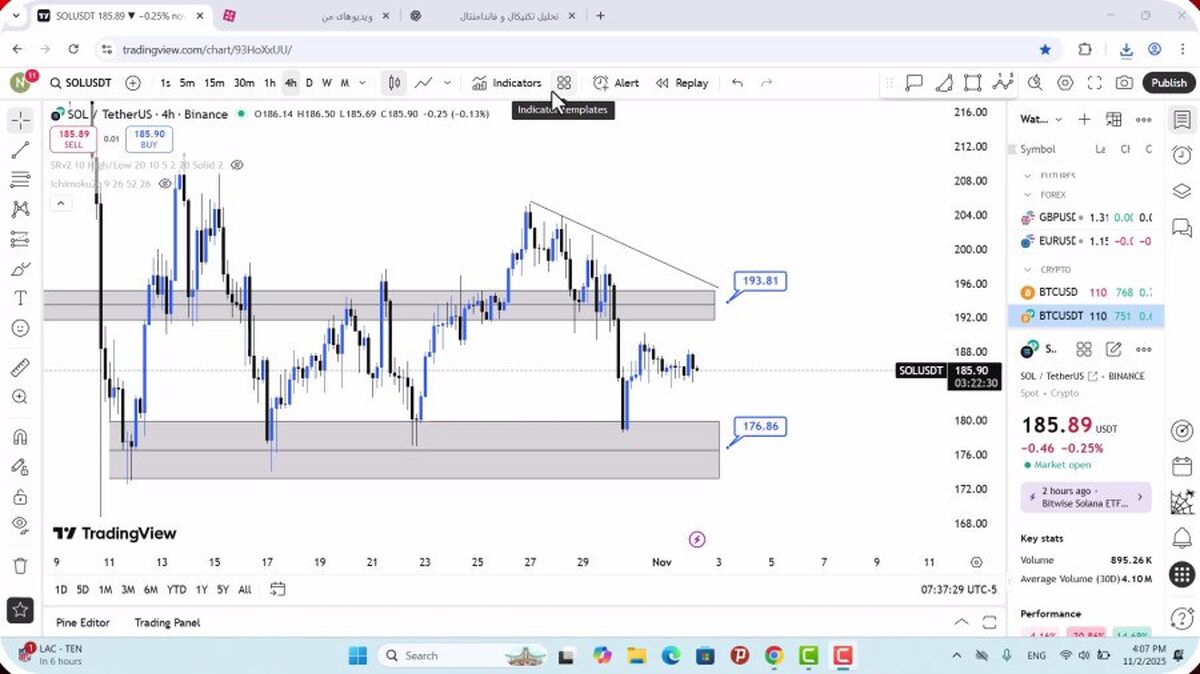
Task: Collapse the indicator legend chevron
Action: click(60, 204)
